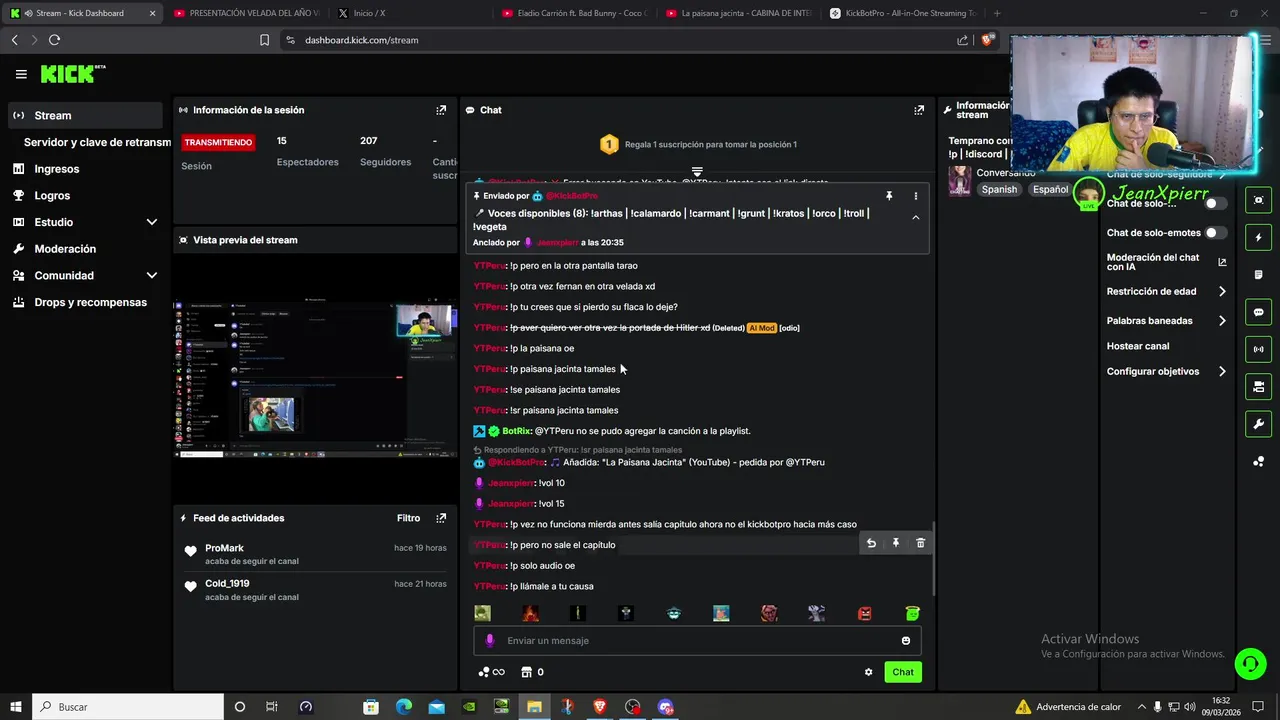Screen dimensions: 1280x720
Task: Click the Kick logo
Action: point(72,74)
